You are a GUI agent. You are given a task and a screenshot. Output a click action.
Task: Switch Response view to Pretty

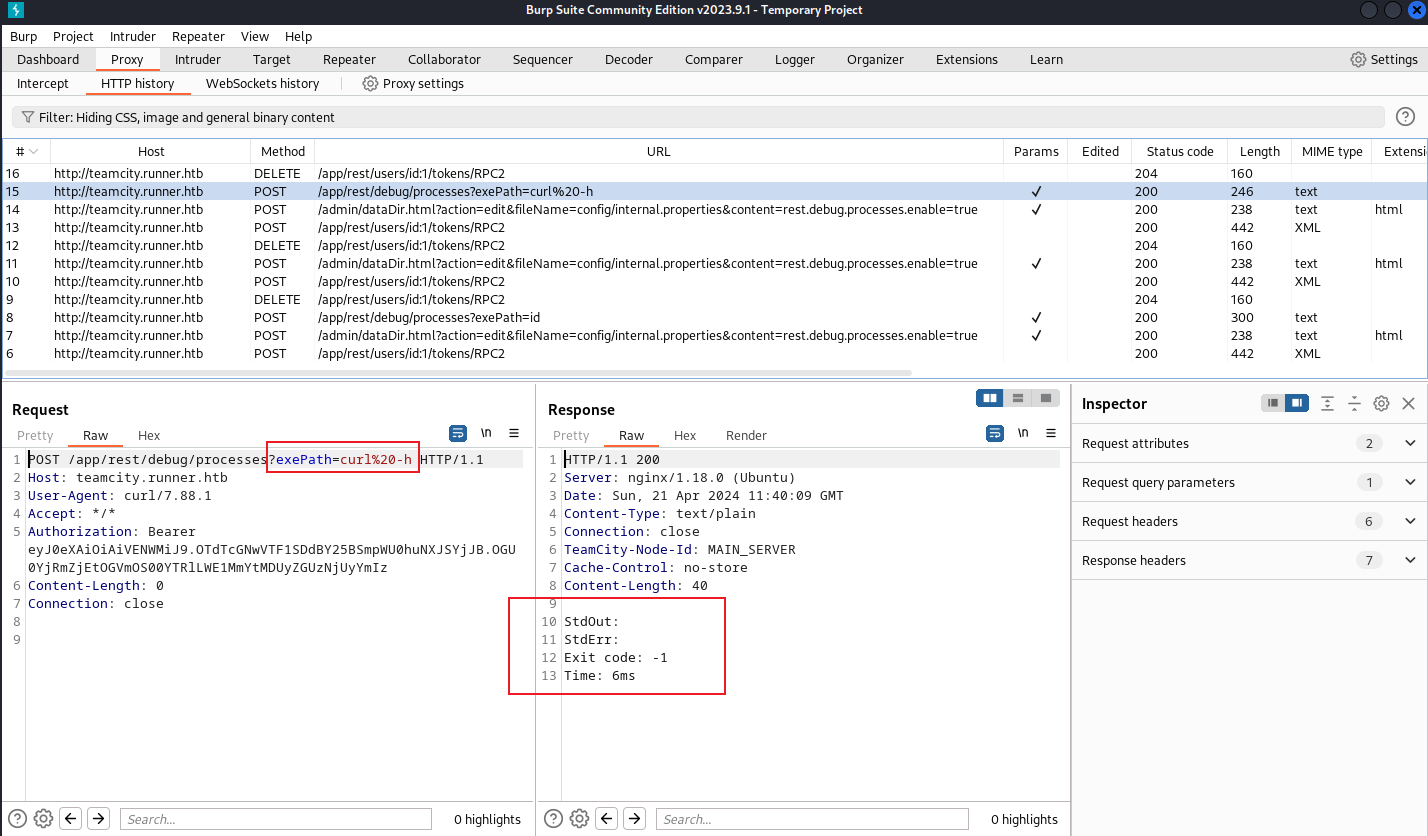[x=571, y=435]
